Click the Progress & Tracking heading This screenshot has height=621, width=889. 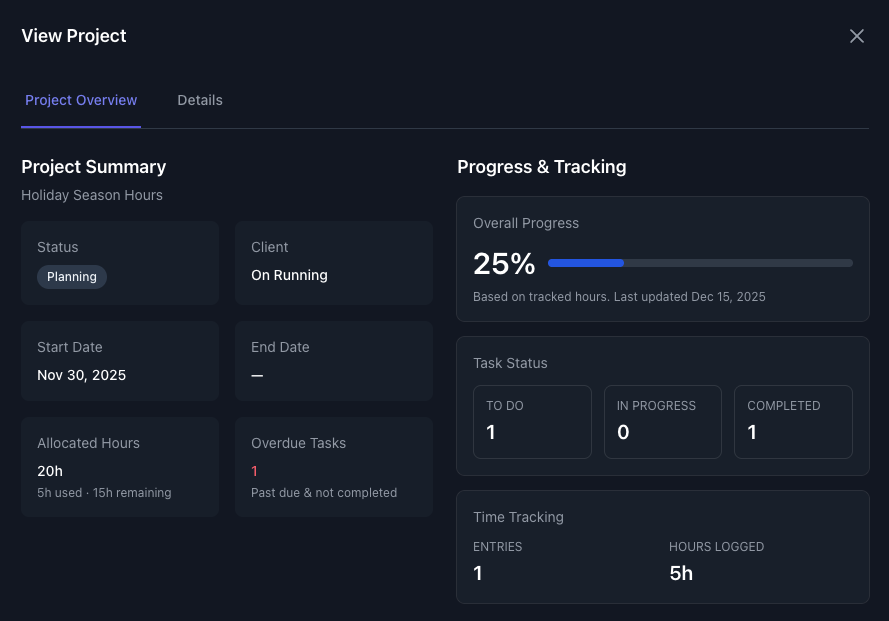pyautogui.click(x=541, y=167)
